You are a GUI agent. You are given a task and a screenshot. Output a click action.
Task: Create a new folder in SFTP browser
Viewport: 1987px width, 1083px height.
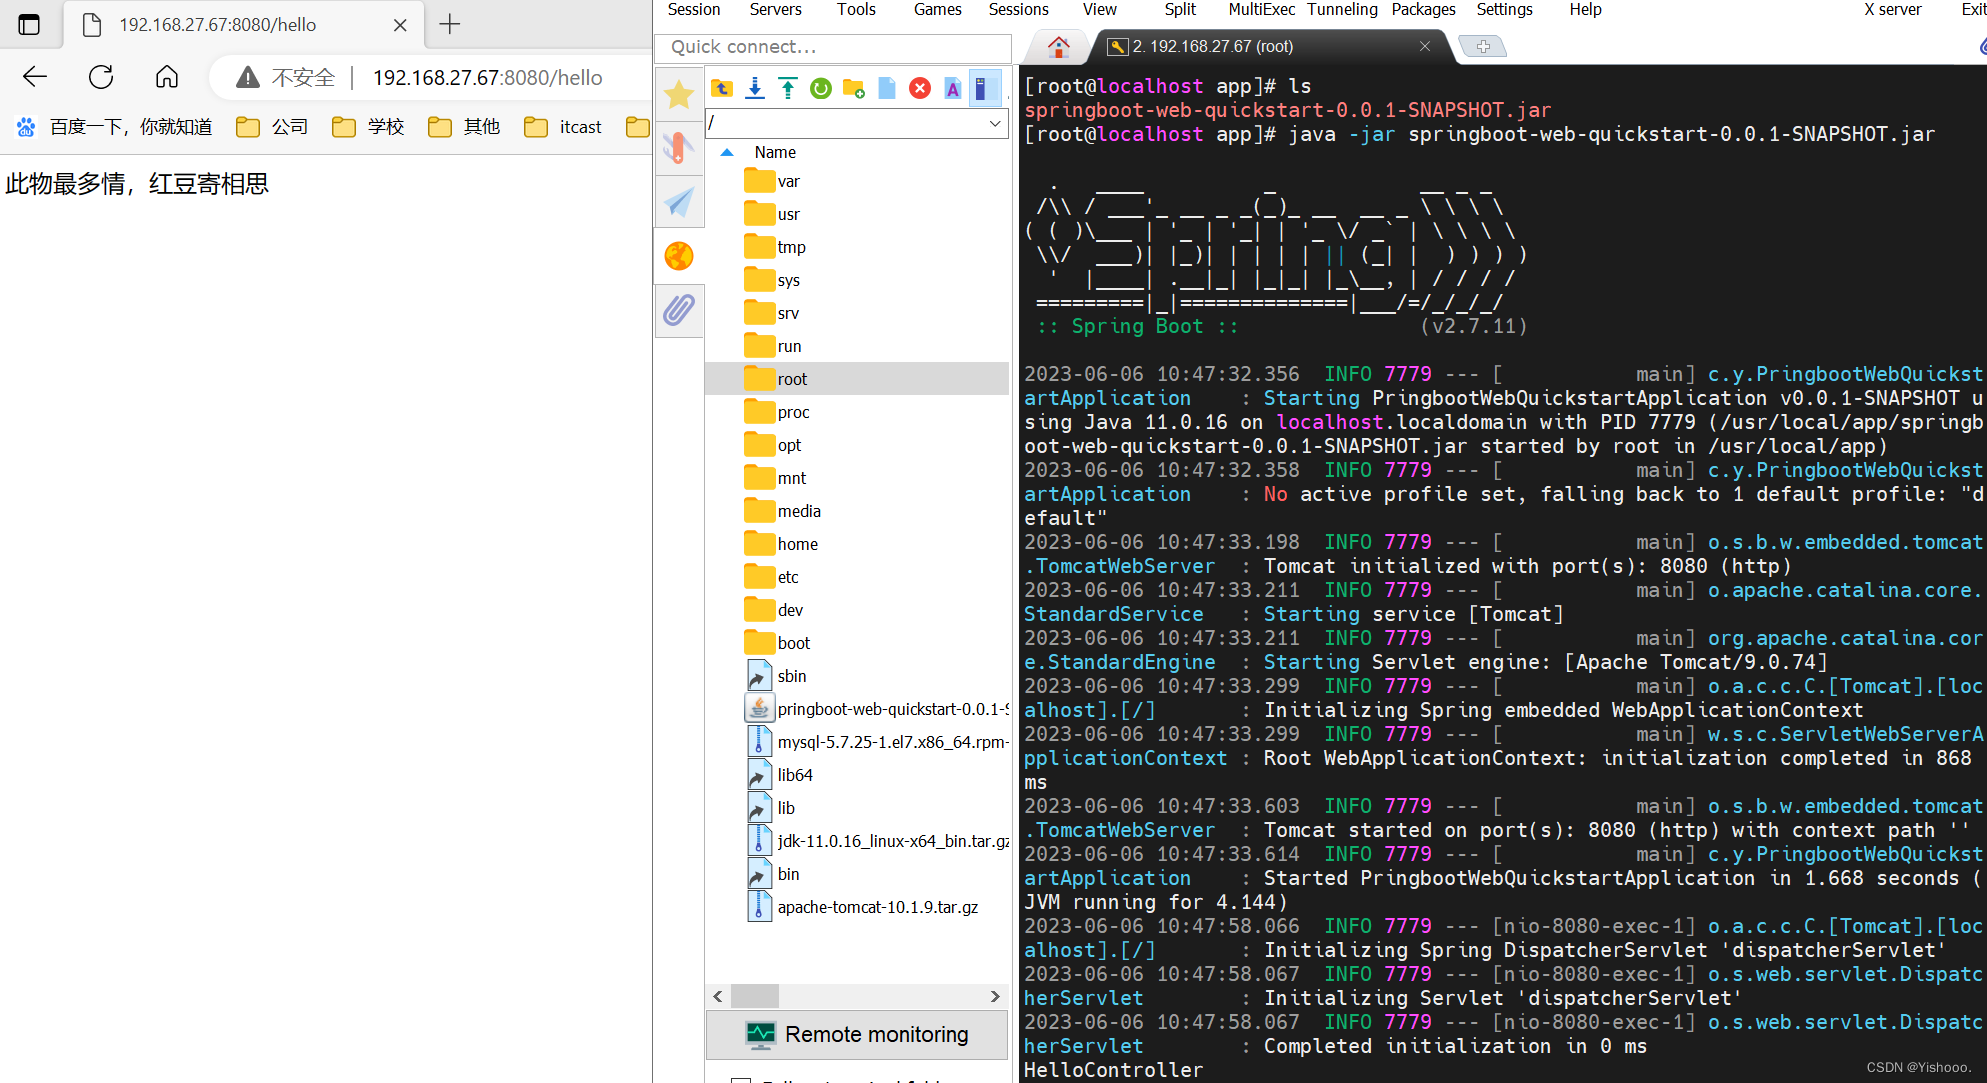click(x=854, y=89)
